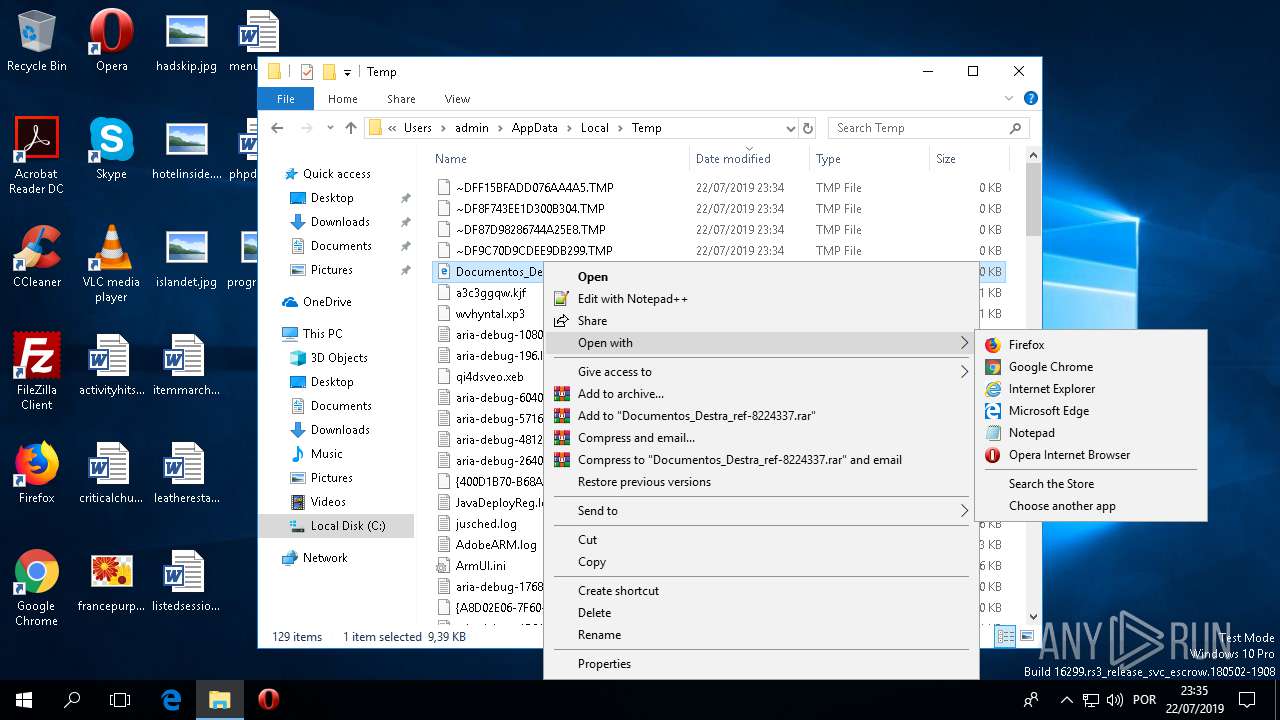Open Properties from the context menu

point(760,664)
